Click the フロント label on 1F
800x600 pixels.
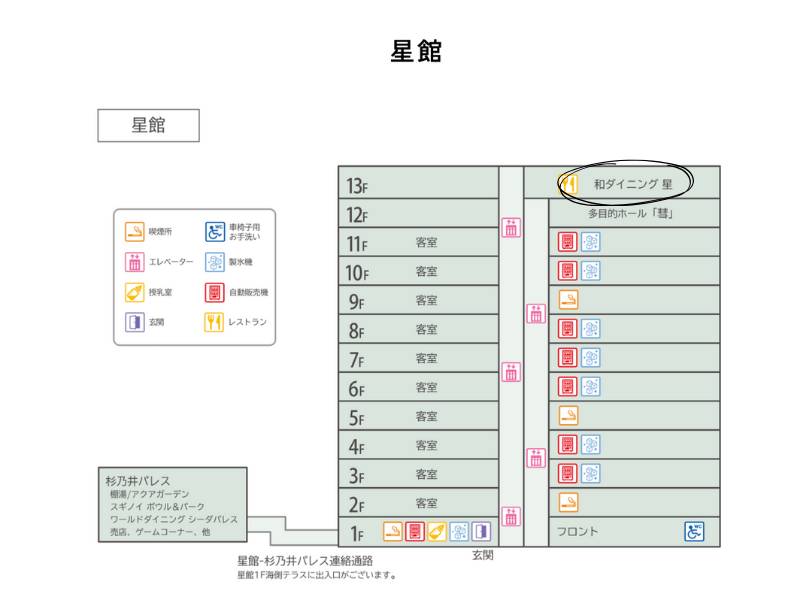tap(577, 532)
